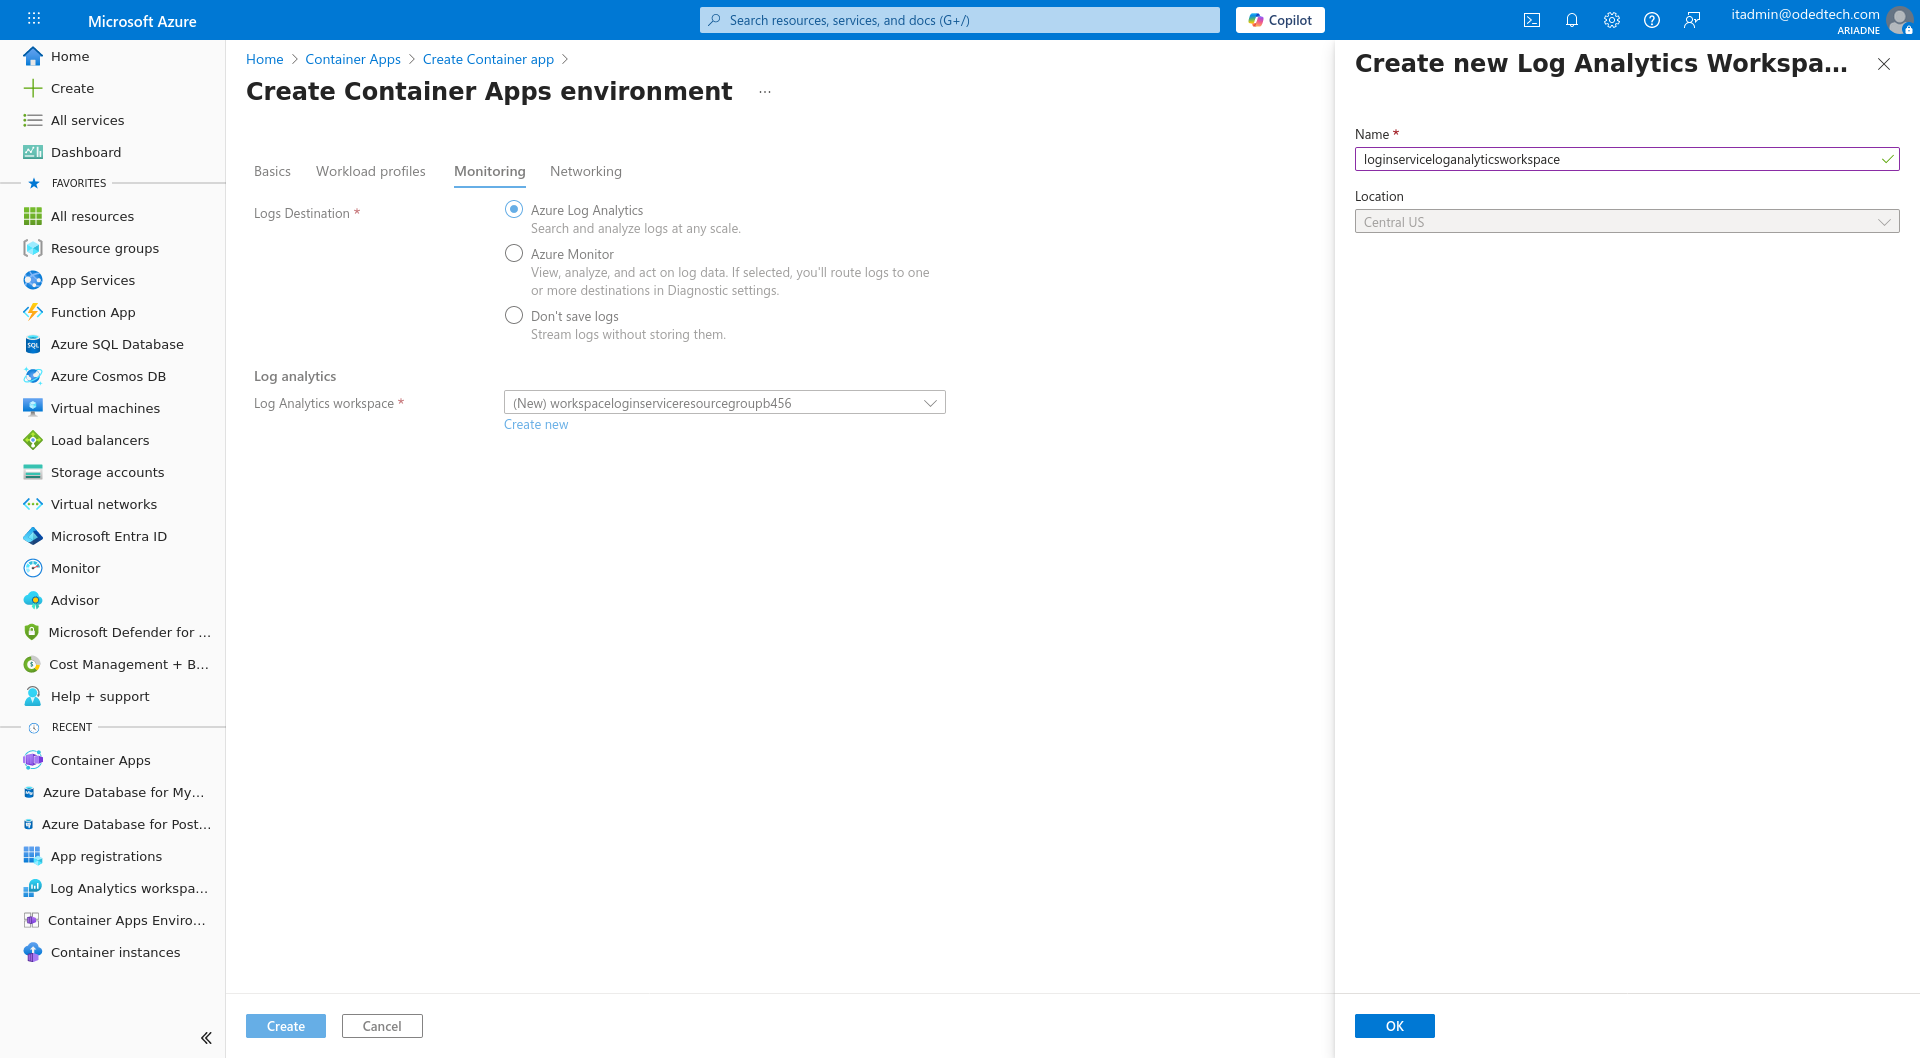
Task: Open Cloud Shell from the top bar
Action: [x=1532, y=20]
